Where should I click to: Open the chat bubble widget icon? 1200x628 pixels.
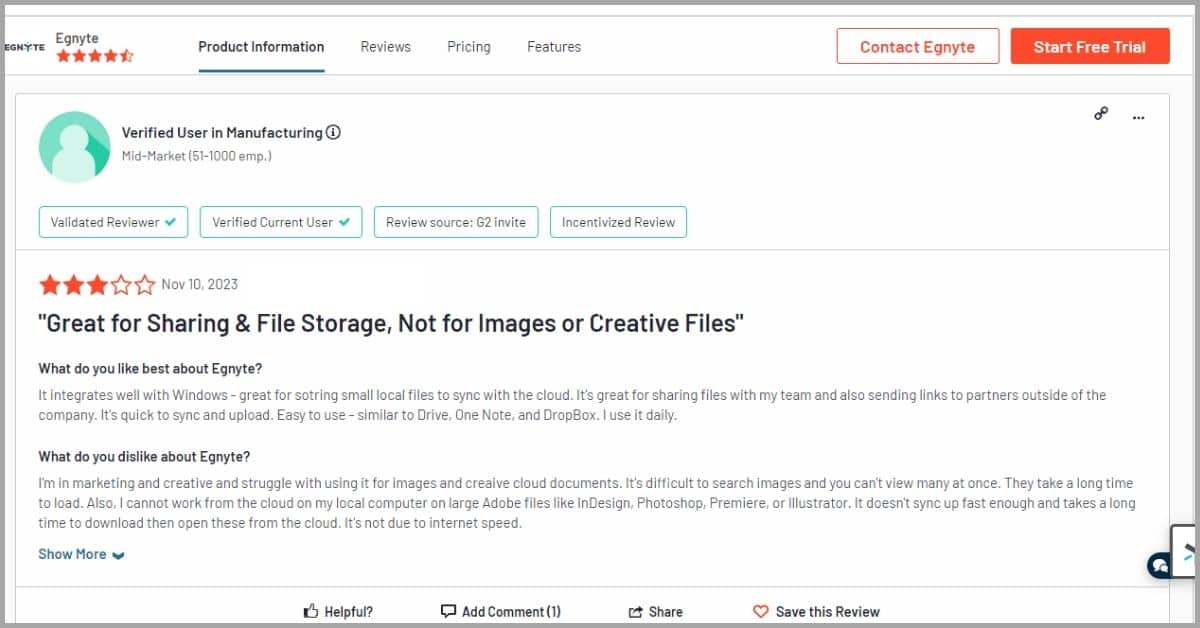[1159, 565]
